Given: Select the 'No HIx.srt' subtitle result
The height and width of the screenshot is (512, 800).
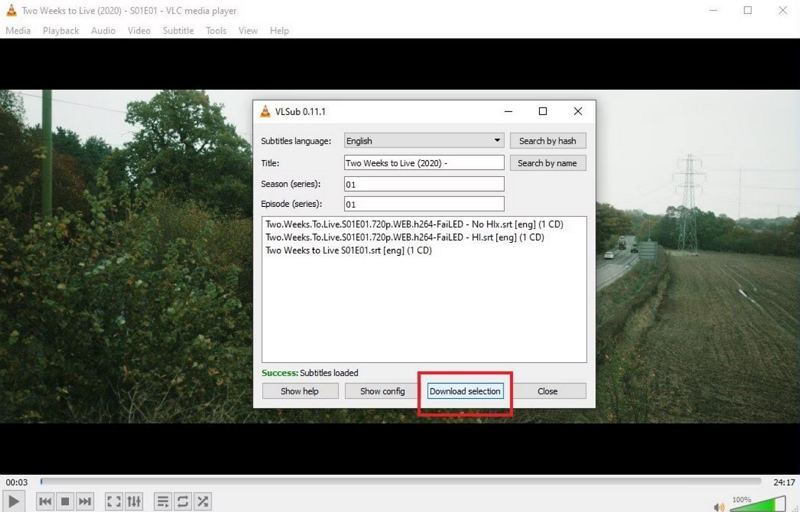Looking at the screenshot, I should tap(414, 224).
